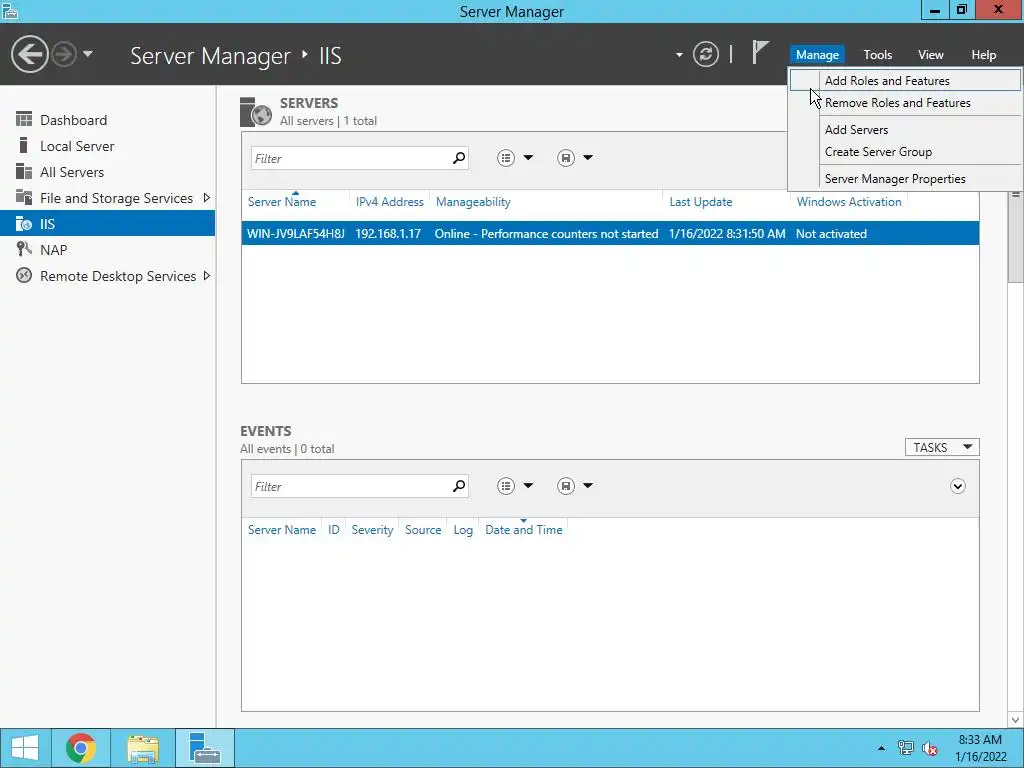Open the View menu
The image size is (1024, 768).
[931, 55]
